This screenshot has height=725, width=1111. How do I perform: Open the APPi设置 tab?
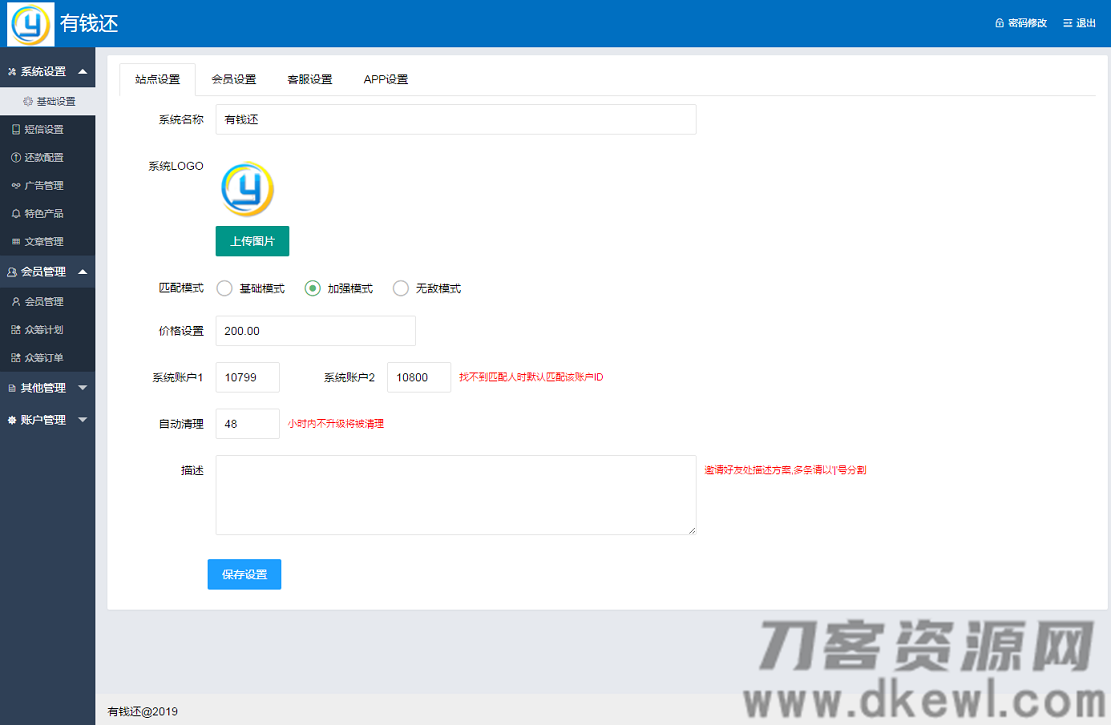tap(386, 77)
